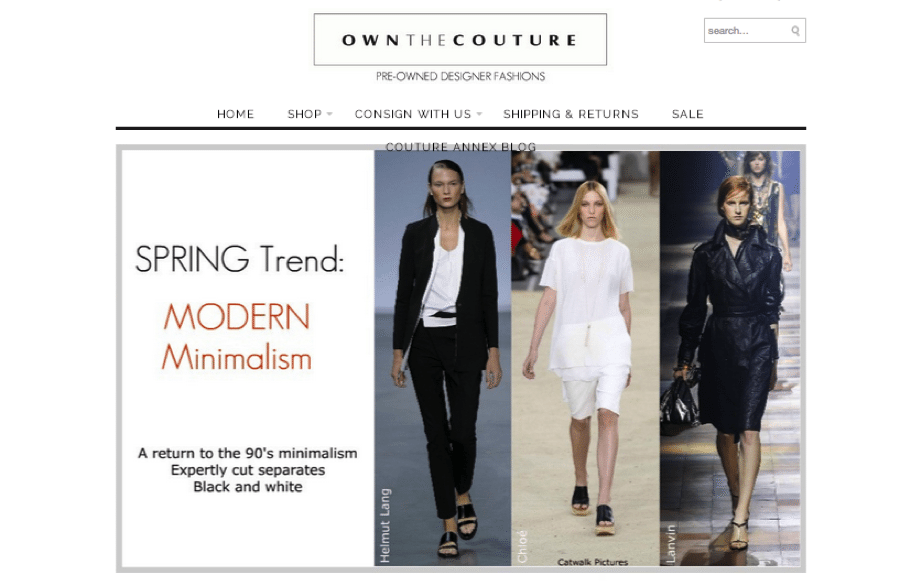Open the COUTURE ANNEX BLOG link
900x582 pixels.
point(461,147)
